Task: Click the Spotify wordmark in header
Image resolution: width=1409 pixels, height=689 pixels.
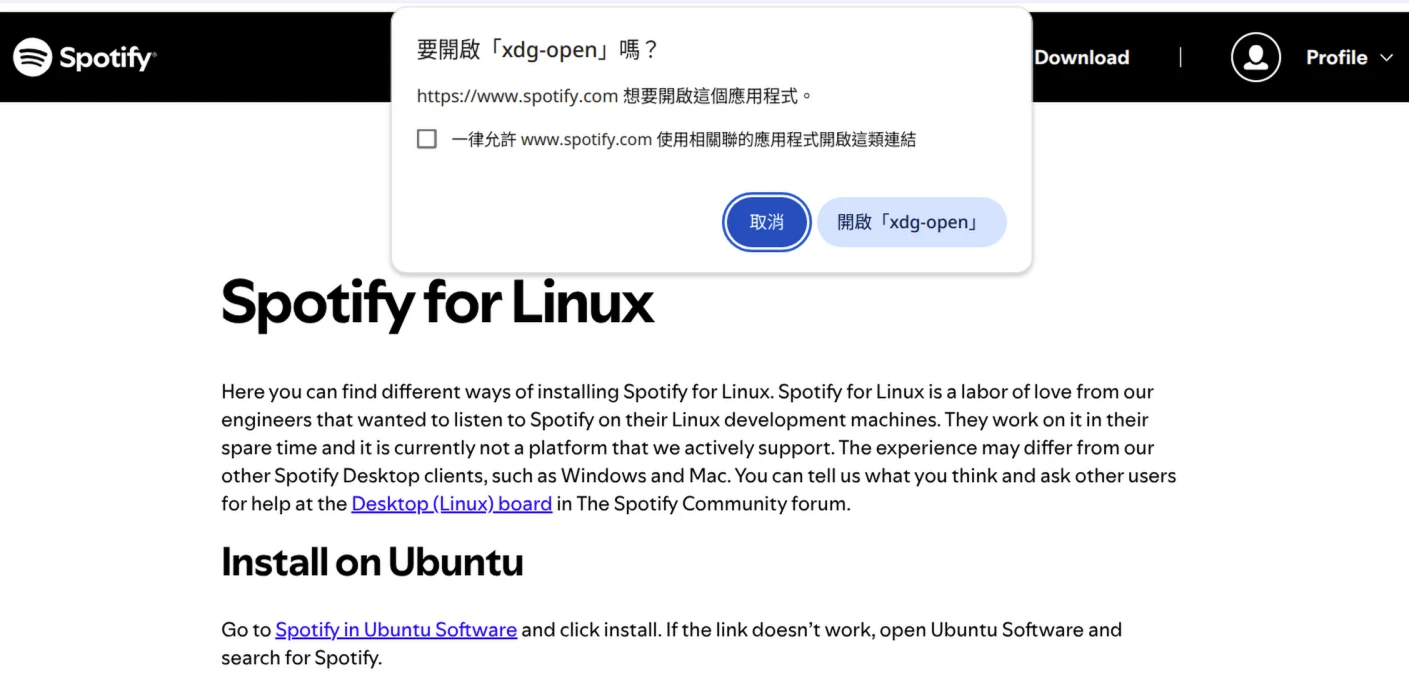Action: click(x=107, y=58)
